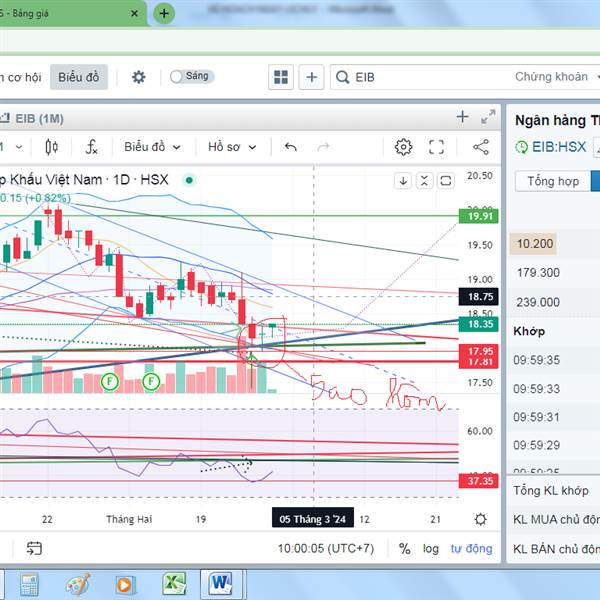
Task: Toggle percent scale on price axis
Action: [404, 548]
